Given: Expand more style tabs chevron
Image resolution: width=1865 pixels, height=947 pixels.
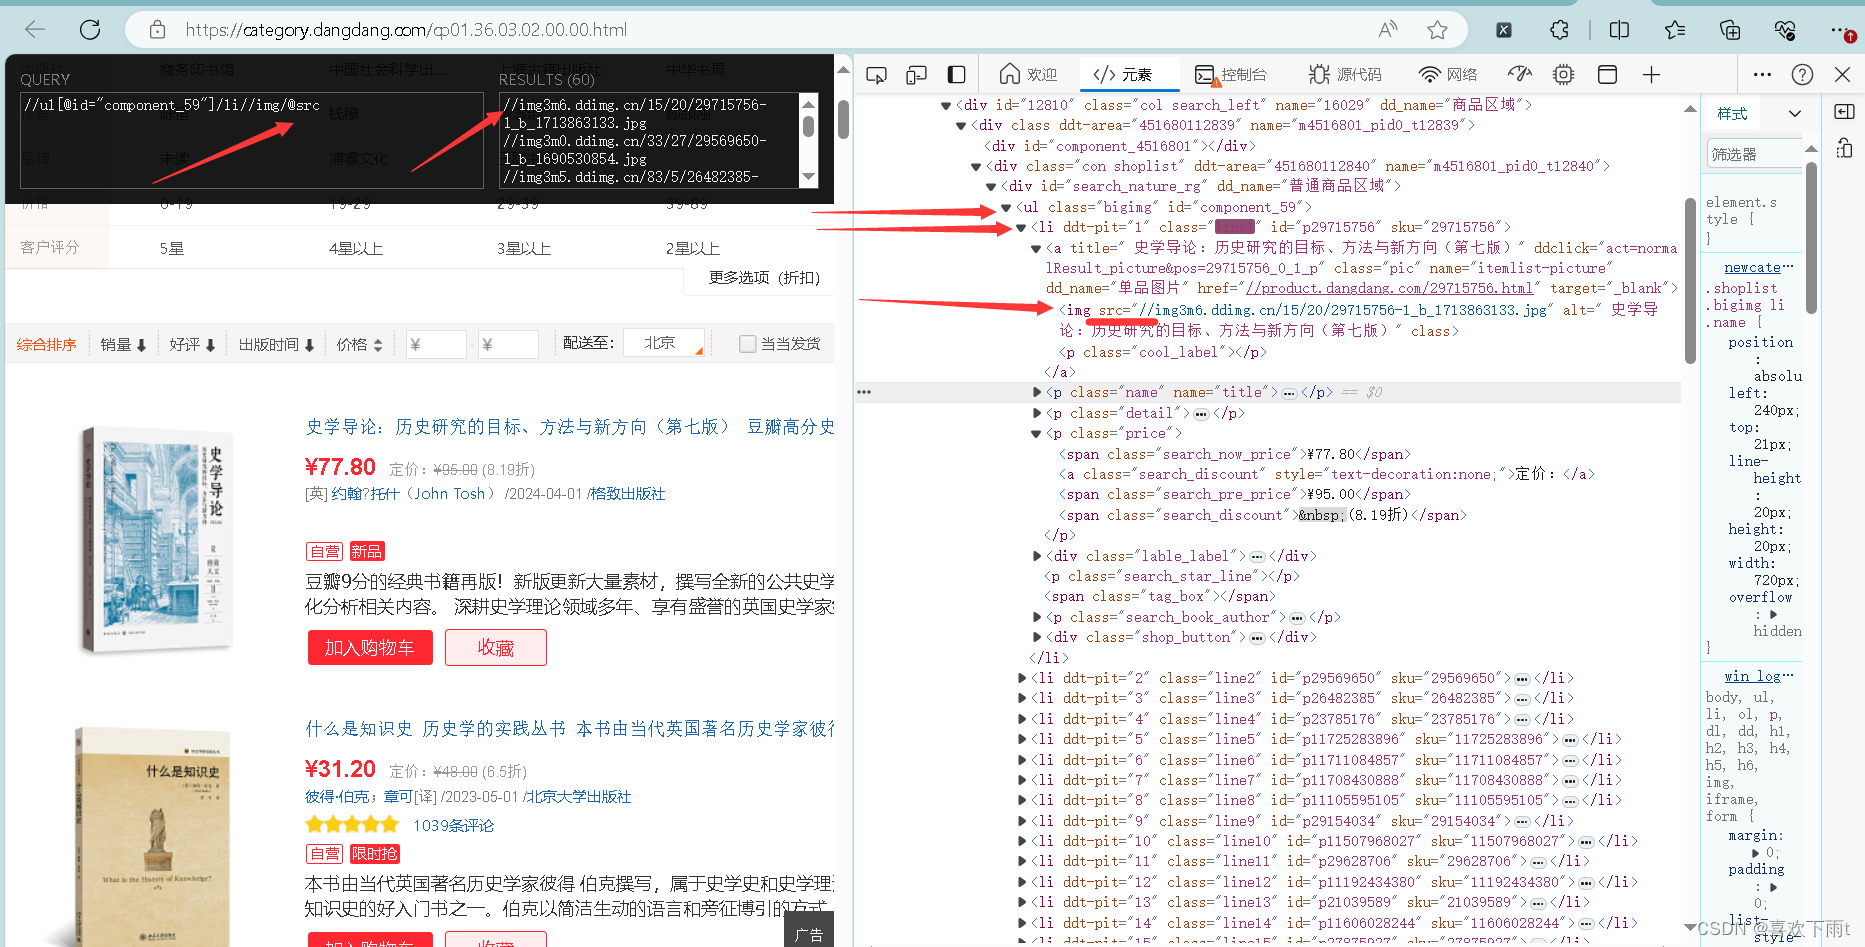Looking at the screenshot, I should click(1795, 114).
